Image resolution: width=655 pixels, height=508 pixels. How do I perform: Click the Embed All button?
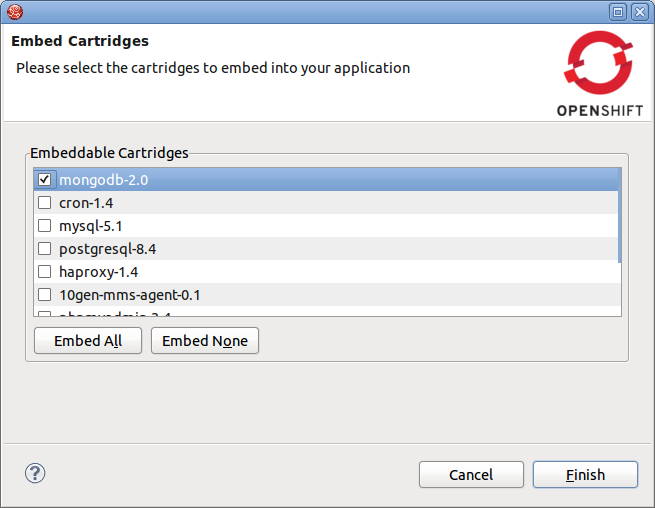click(88, 341)
